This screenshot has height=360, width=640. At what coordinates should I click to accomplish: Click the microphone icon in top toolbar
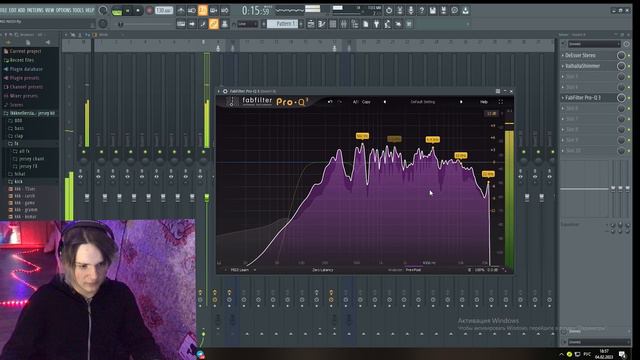pos(411,11)
